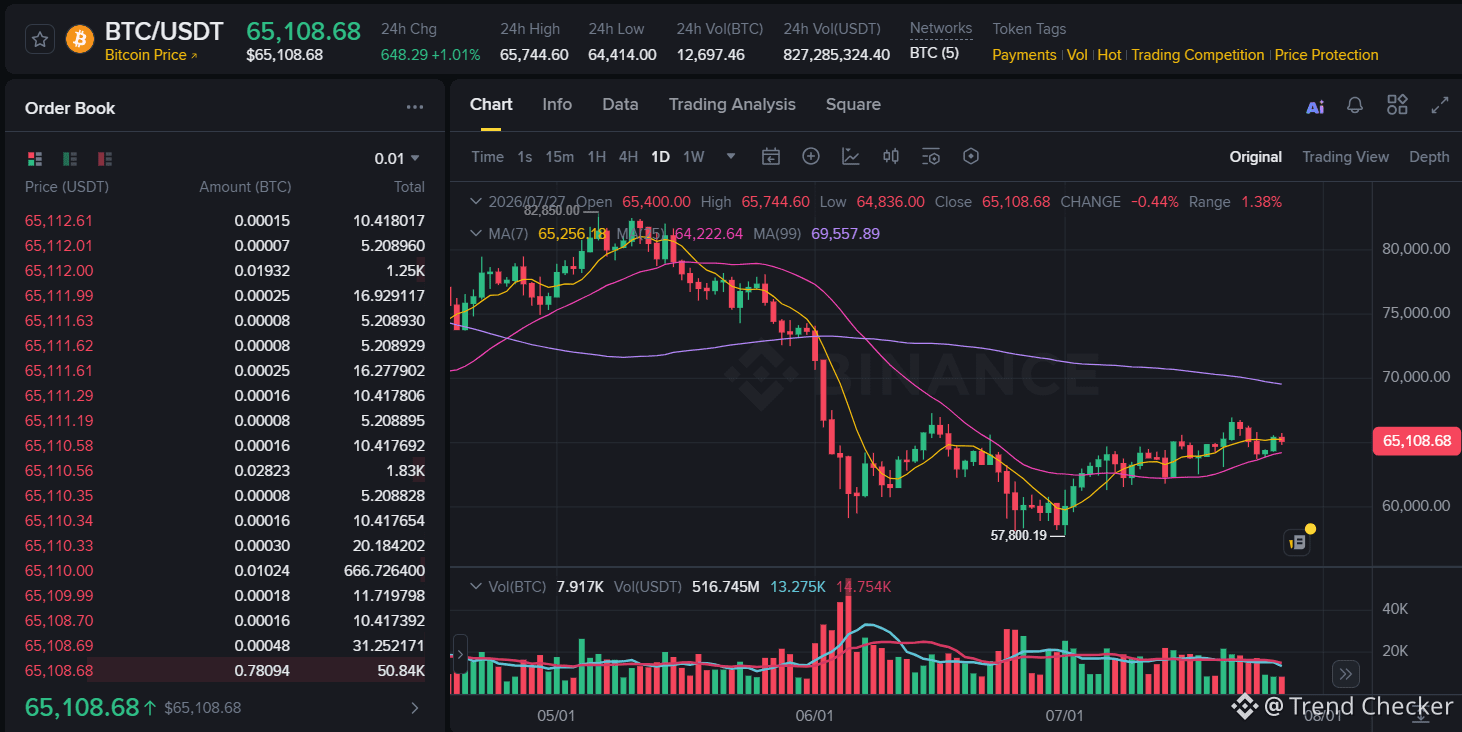The width and height of the screenshot is (1462, 732).
Task: Open technical indicators line-chart icon
Action: click(x=851, y=156)
